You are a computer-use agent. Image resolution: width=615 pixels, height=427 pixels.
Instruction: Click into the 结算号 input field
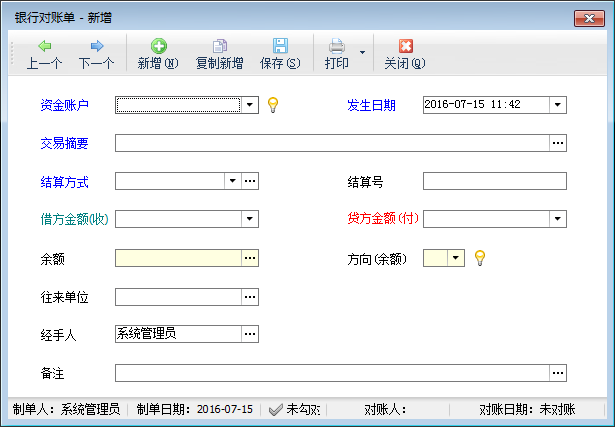click(494, 181)
